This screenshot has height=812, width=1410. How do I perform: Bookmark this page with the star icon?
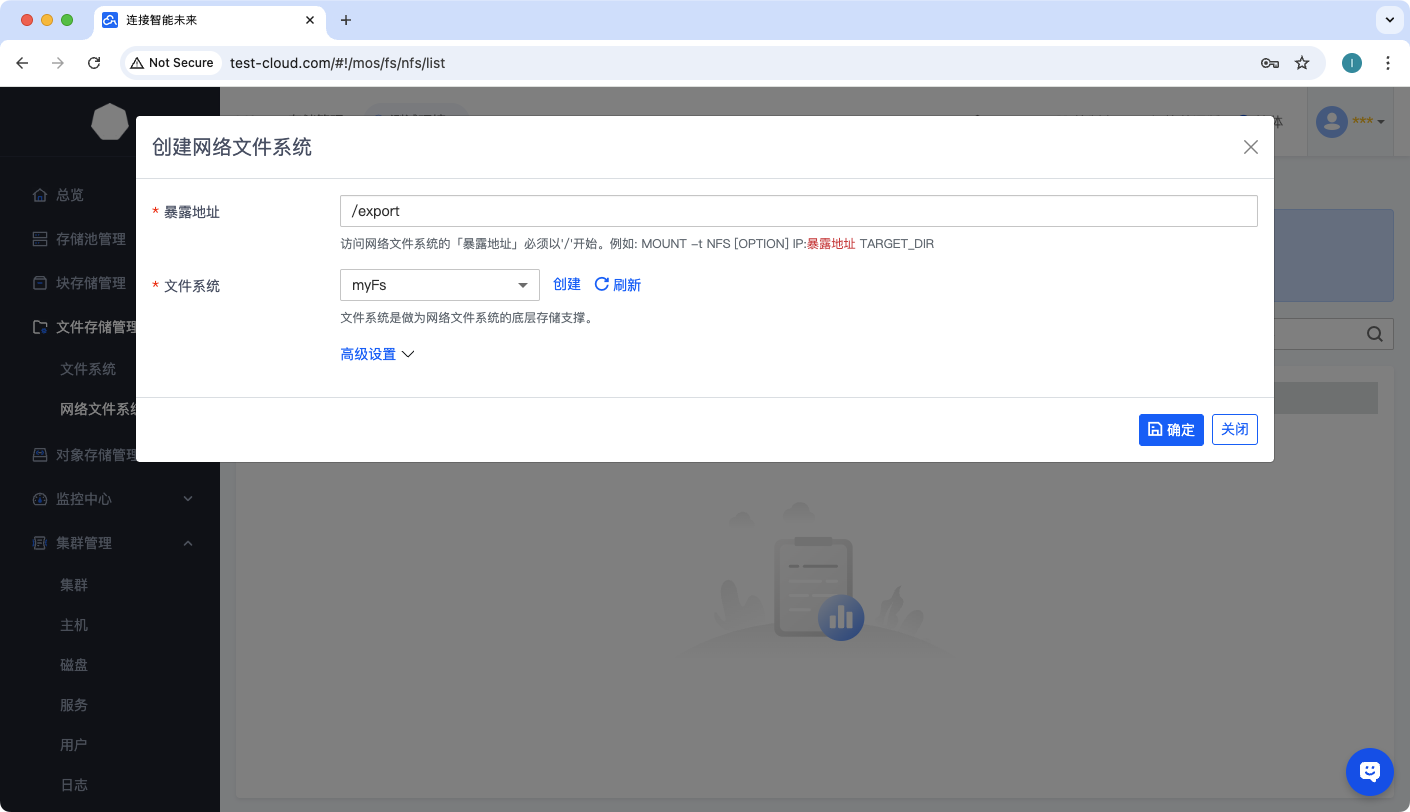(1302, 63)
